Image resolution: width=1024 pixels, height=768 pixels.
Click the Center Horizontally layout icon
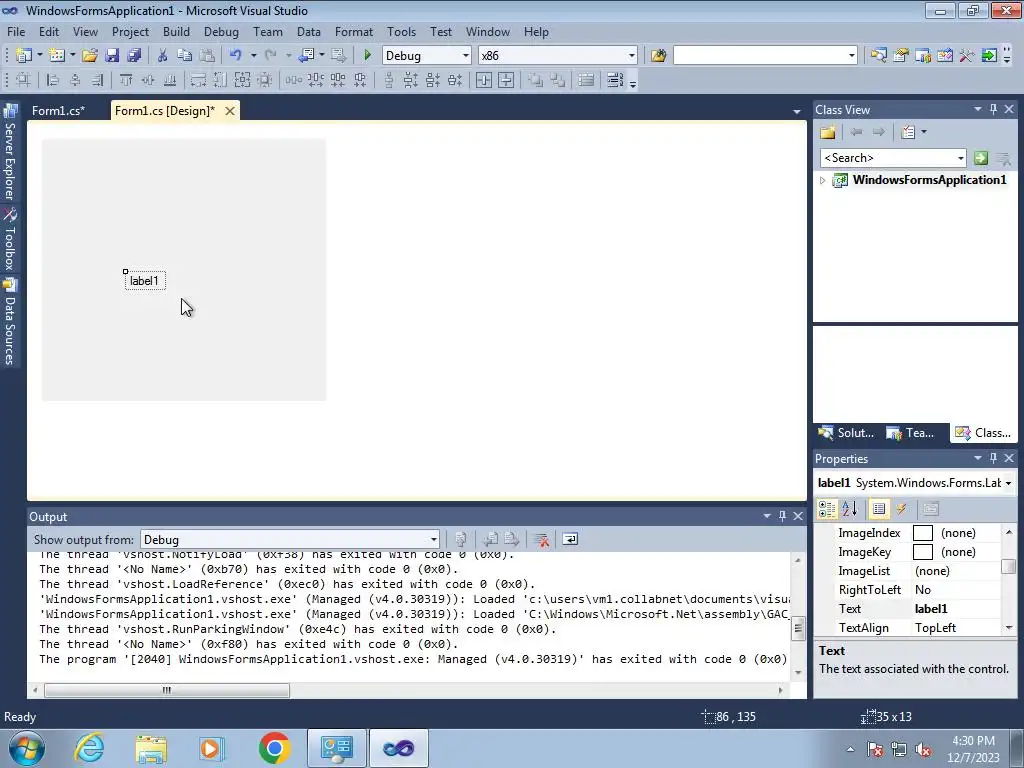484,80
